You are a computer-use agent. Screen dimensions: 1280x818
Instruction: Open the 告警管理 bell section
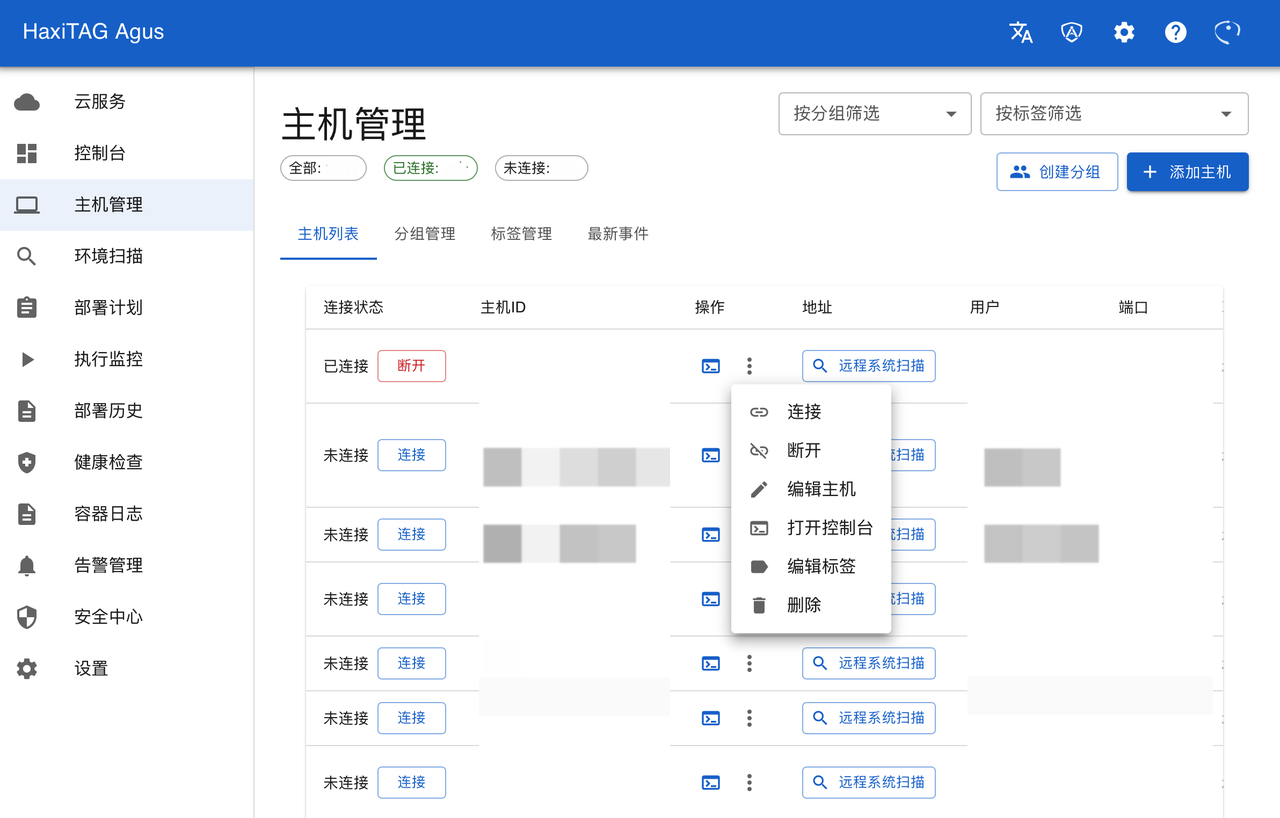click(107, 565)
